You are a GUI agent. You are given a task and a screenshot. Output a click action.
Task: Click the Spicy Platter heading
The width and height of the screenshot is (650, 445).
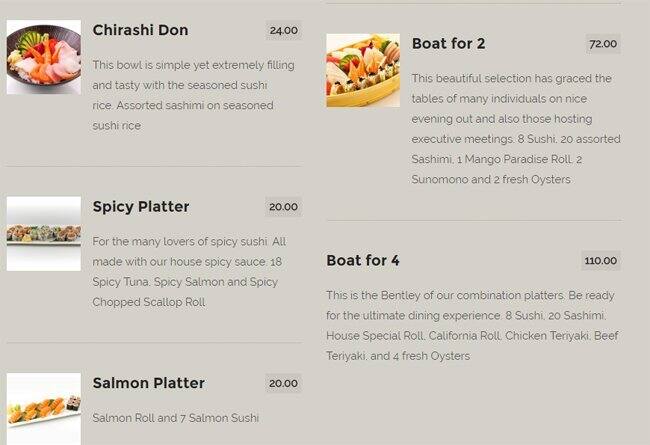[141, 207]
